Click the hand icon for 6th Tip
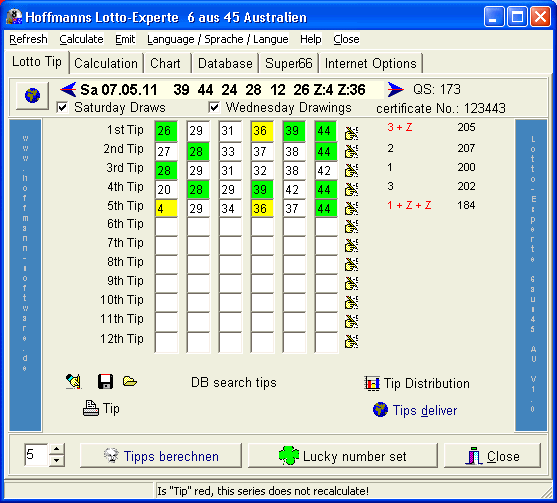The image size is (557, 503). tap(351, 227)
